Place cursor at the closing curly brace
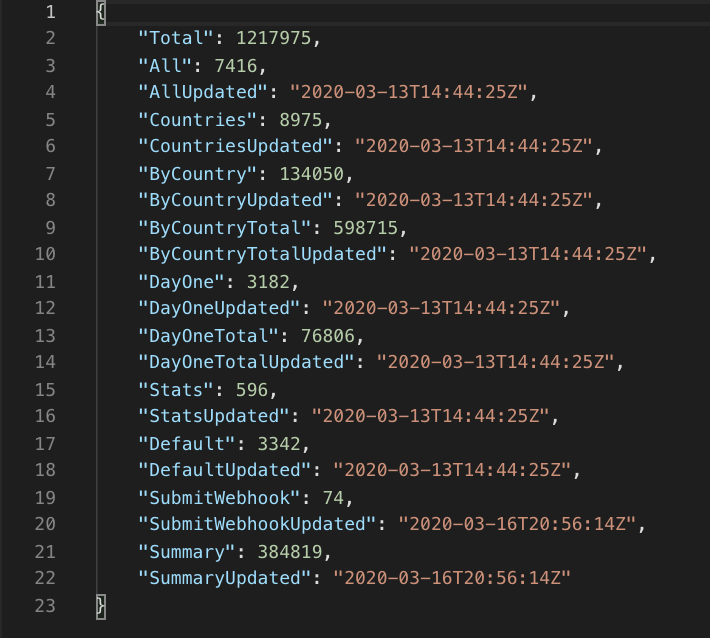Screen dimensions: 710x638 click(101, 607)
